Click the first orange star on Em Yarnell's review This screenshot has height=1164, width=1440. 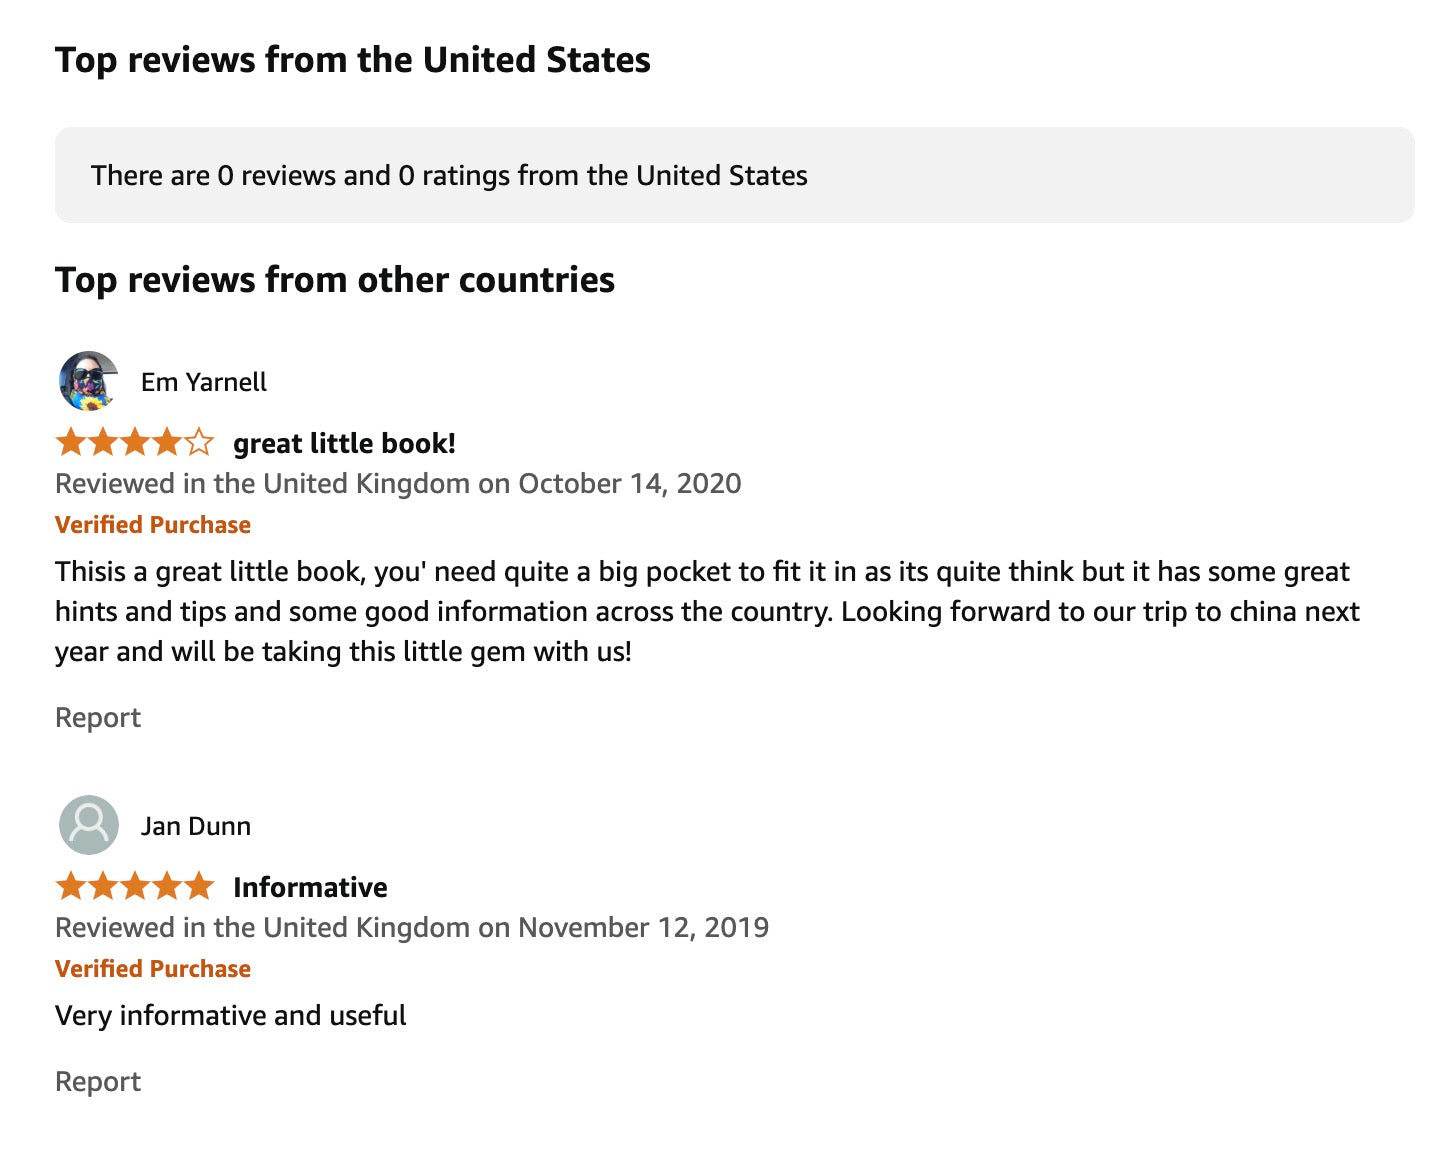(71, 442)
